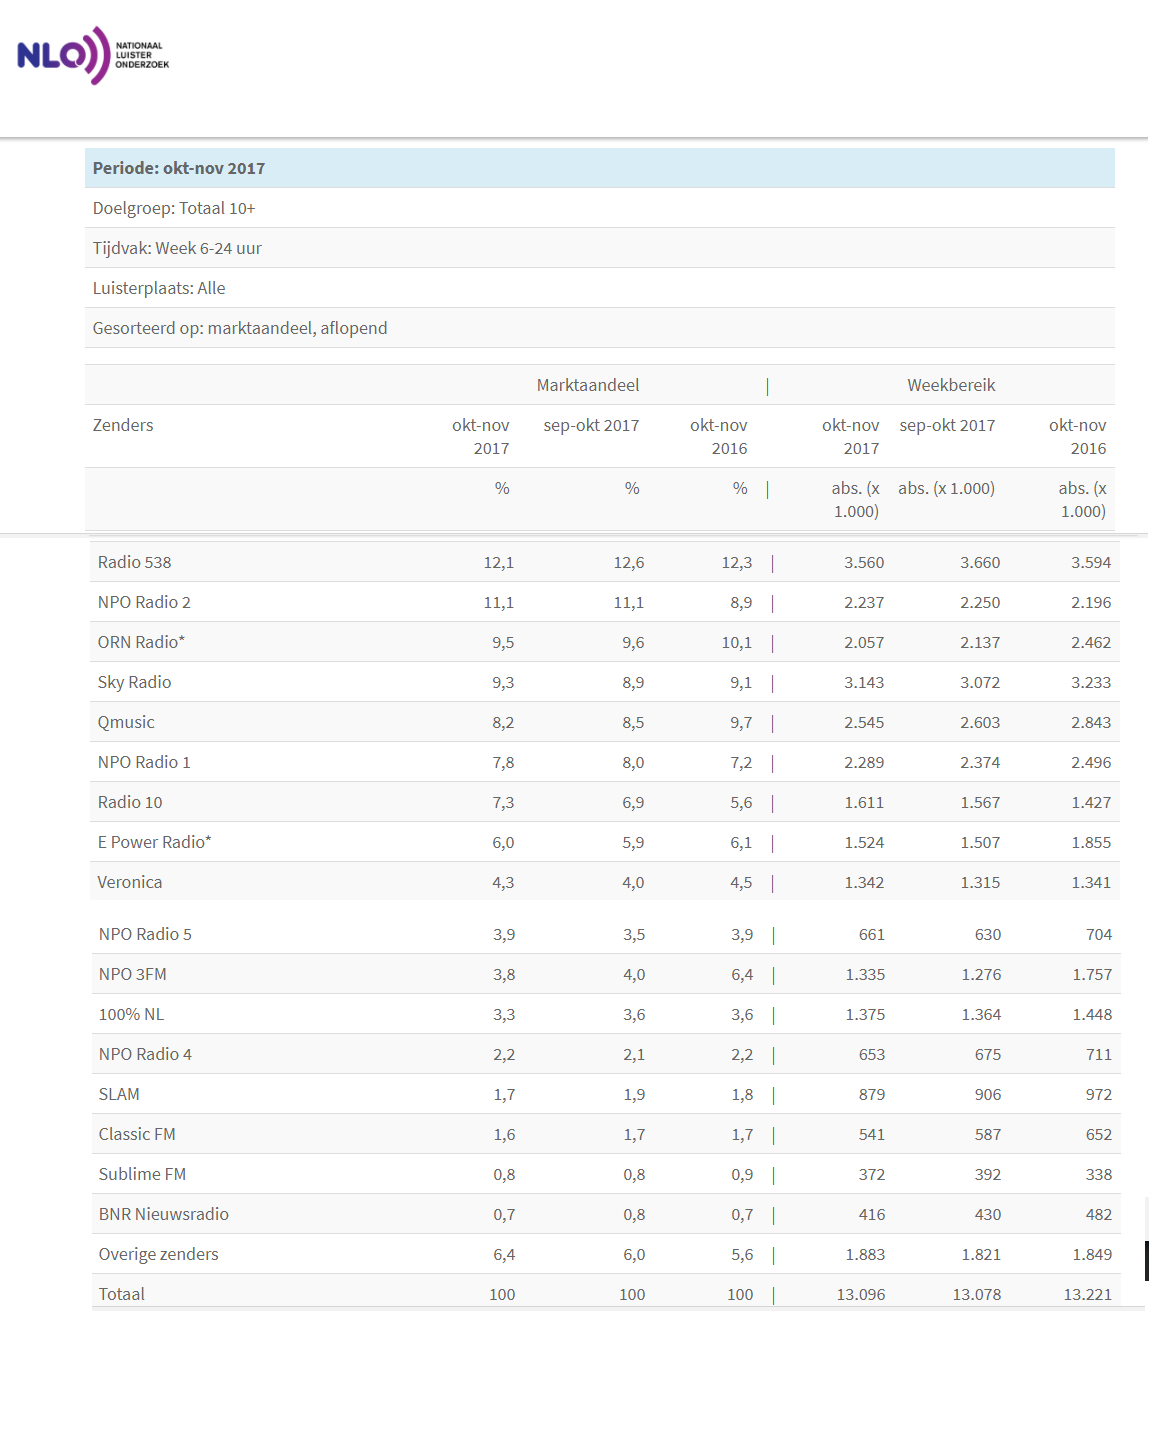This screenshot has height=1452, width=1168.
Task: Click ORN Radio market share '10,1'
Action: 737,642
